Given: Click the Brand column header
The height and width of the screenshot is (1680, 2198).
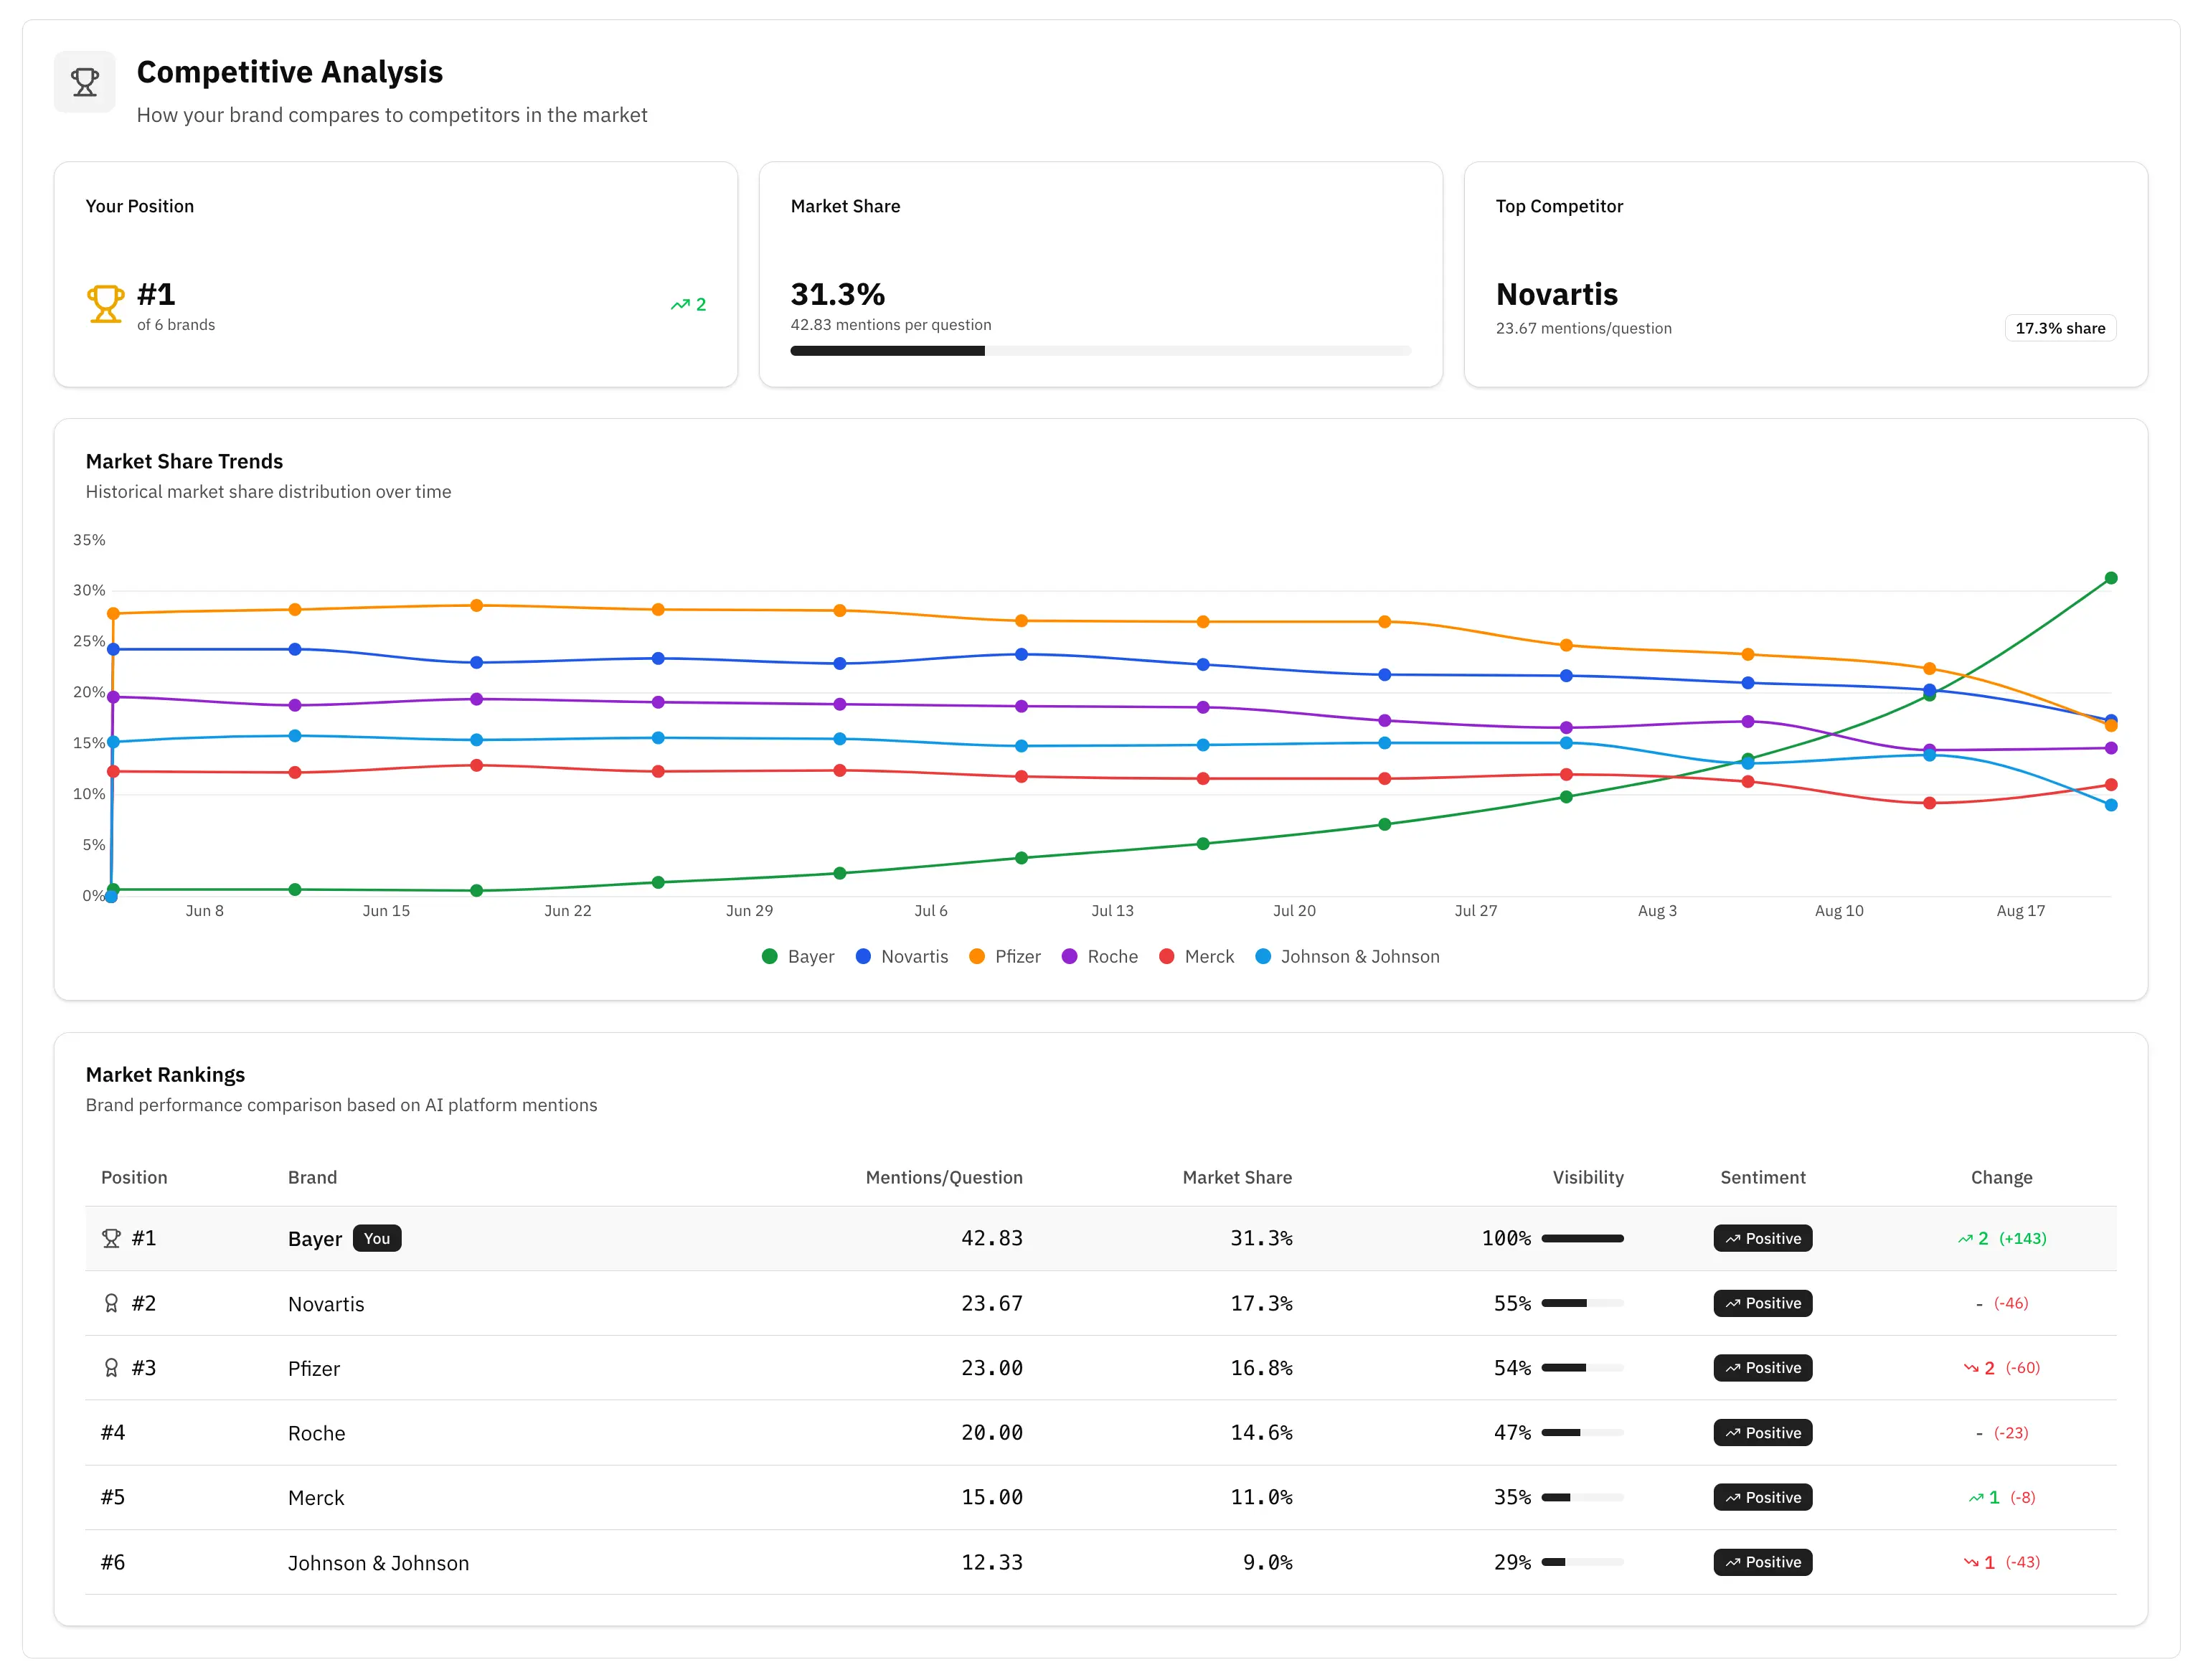Looking at the screenshot, I should point(312,1178).
